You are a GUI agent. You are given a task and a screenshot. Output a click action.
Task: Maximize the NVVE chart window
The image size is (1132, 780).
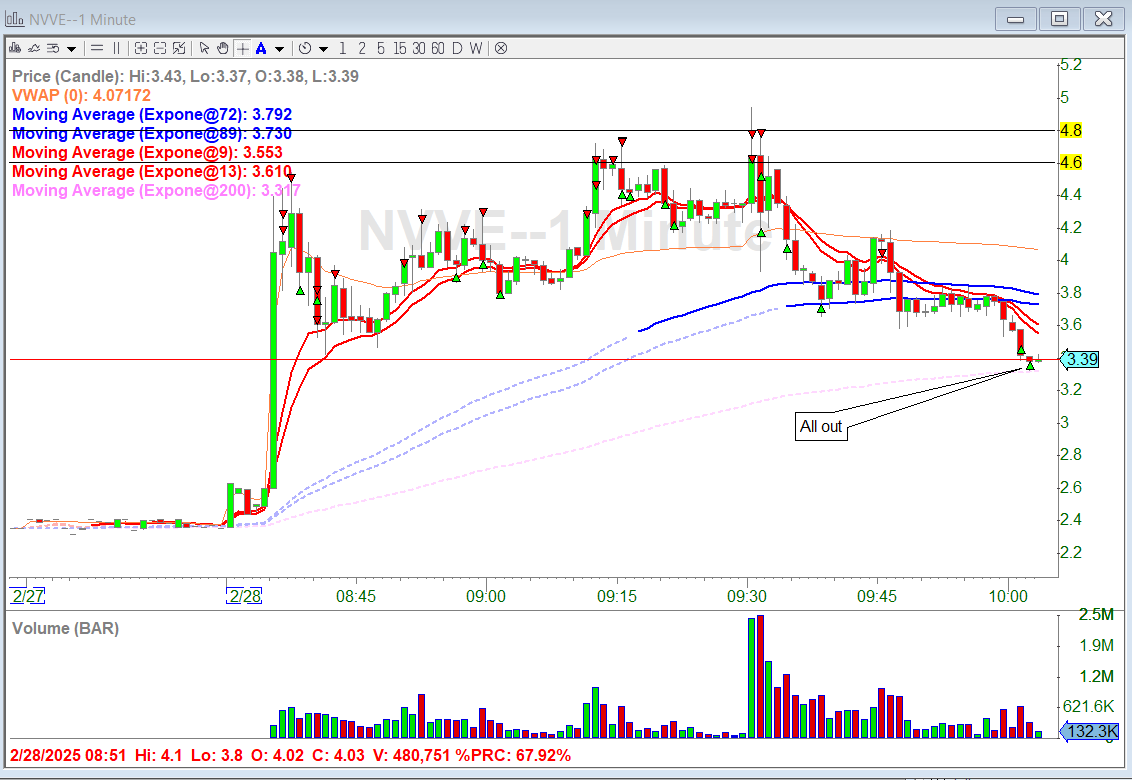pyautogui.click(x=1059, y=19)
